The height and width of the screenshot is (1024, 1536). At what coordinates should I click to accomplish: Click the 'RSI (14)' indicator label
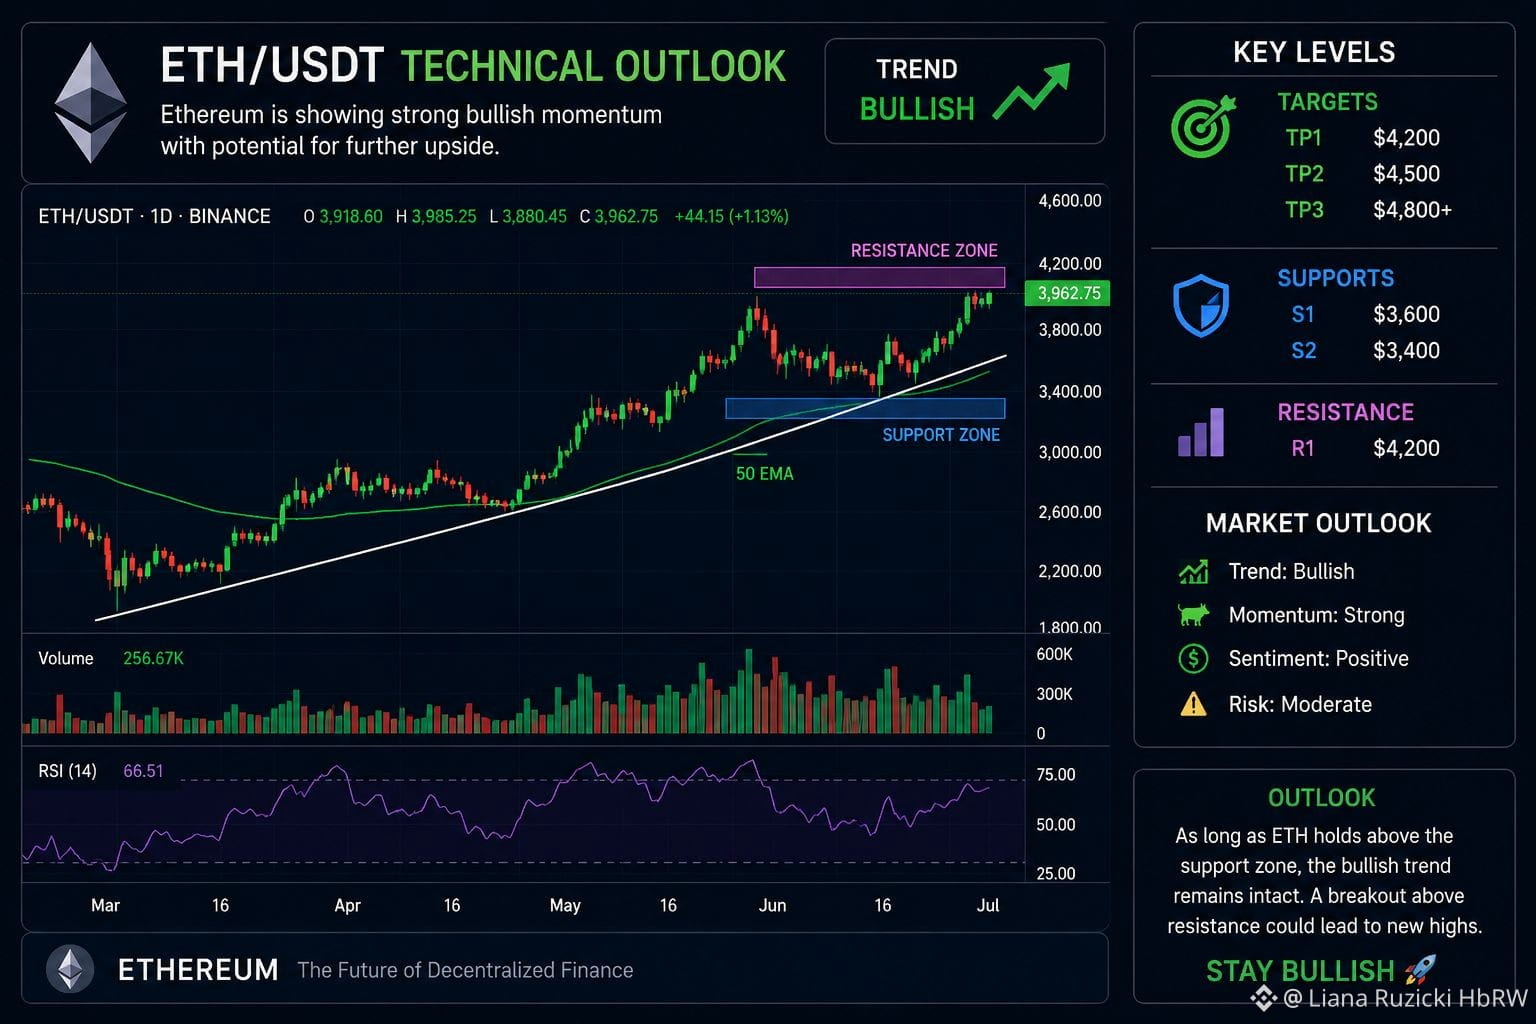click(67, 771)
